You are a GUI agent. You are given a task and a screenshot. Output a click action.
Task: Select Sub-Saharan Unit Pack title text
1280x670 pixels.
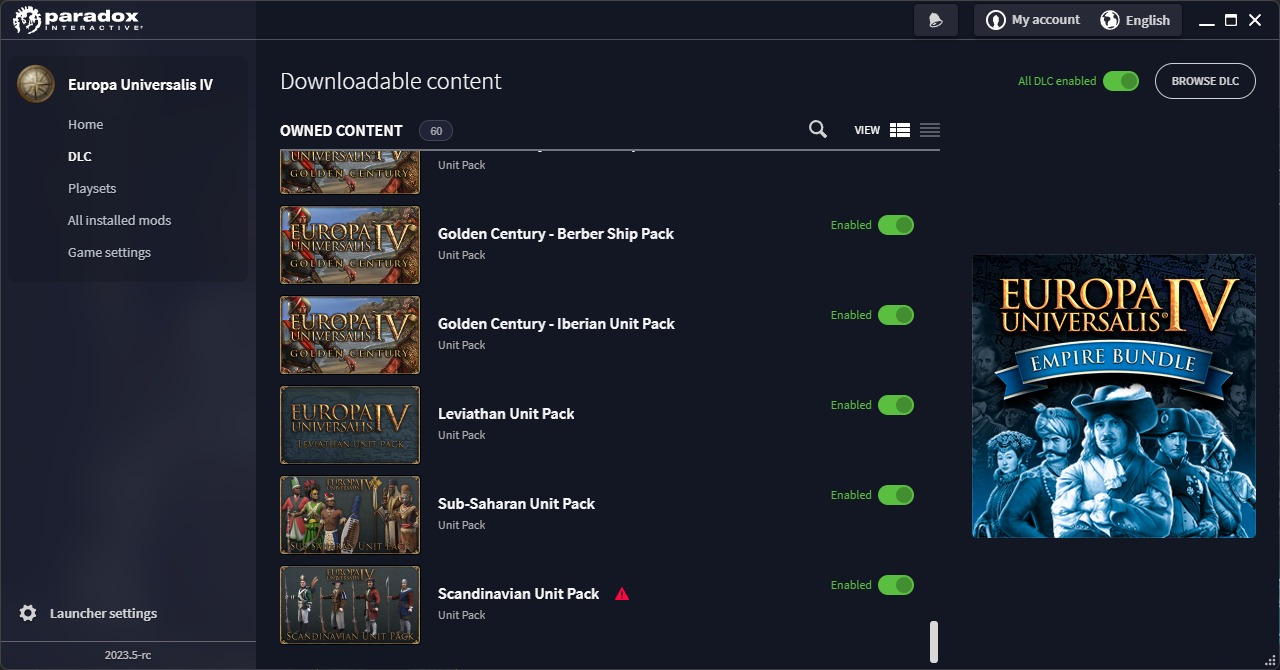pyautogui.click(x=516, y=504)
